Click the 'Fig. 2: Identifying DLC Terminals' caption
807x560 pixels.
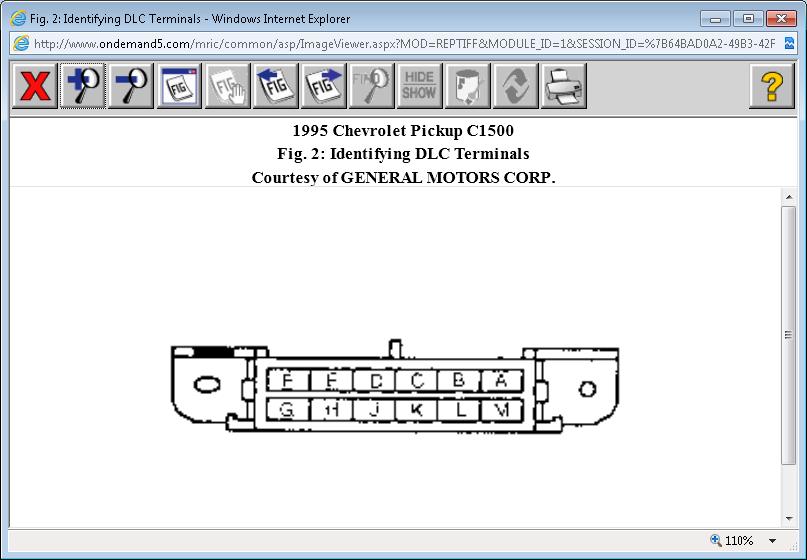click(403, 154)
